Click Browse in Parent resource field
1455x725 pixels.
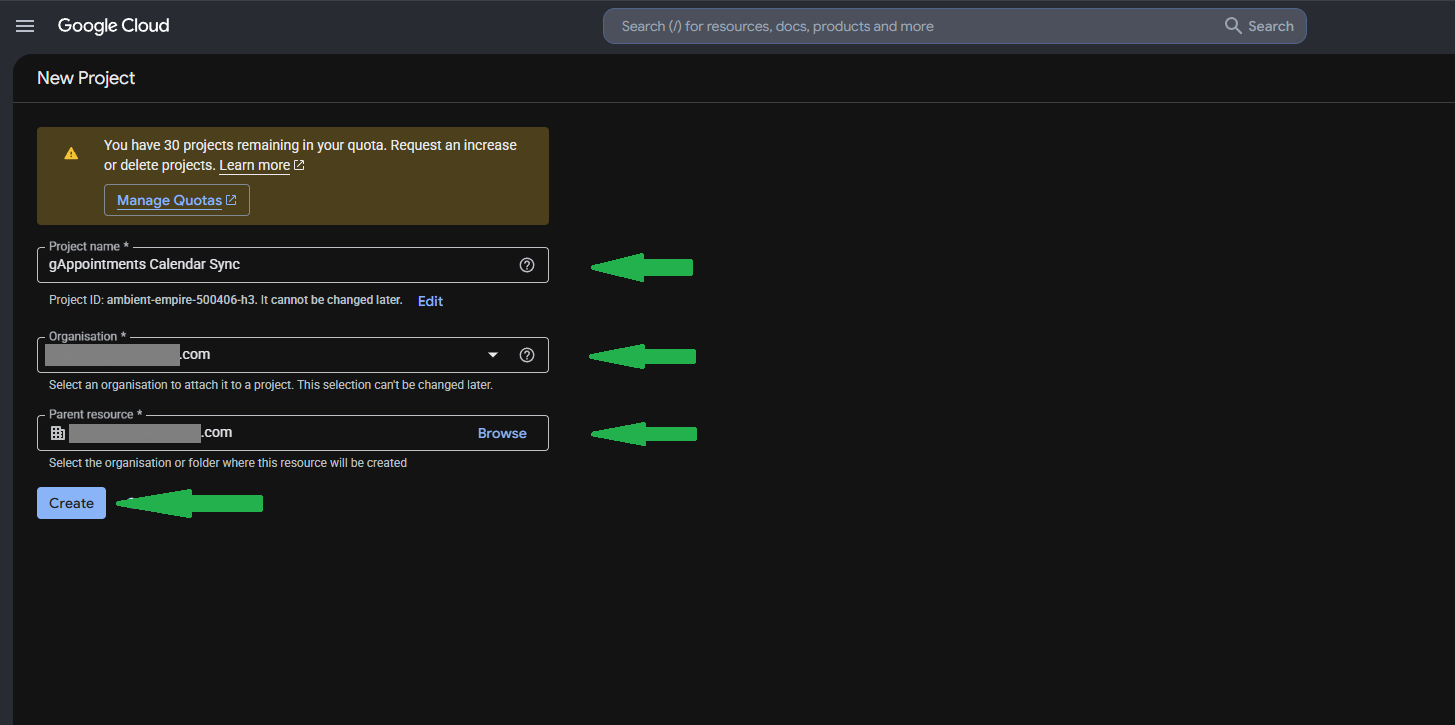click(x=502, y=433)
